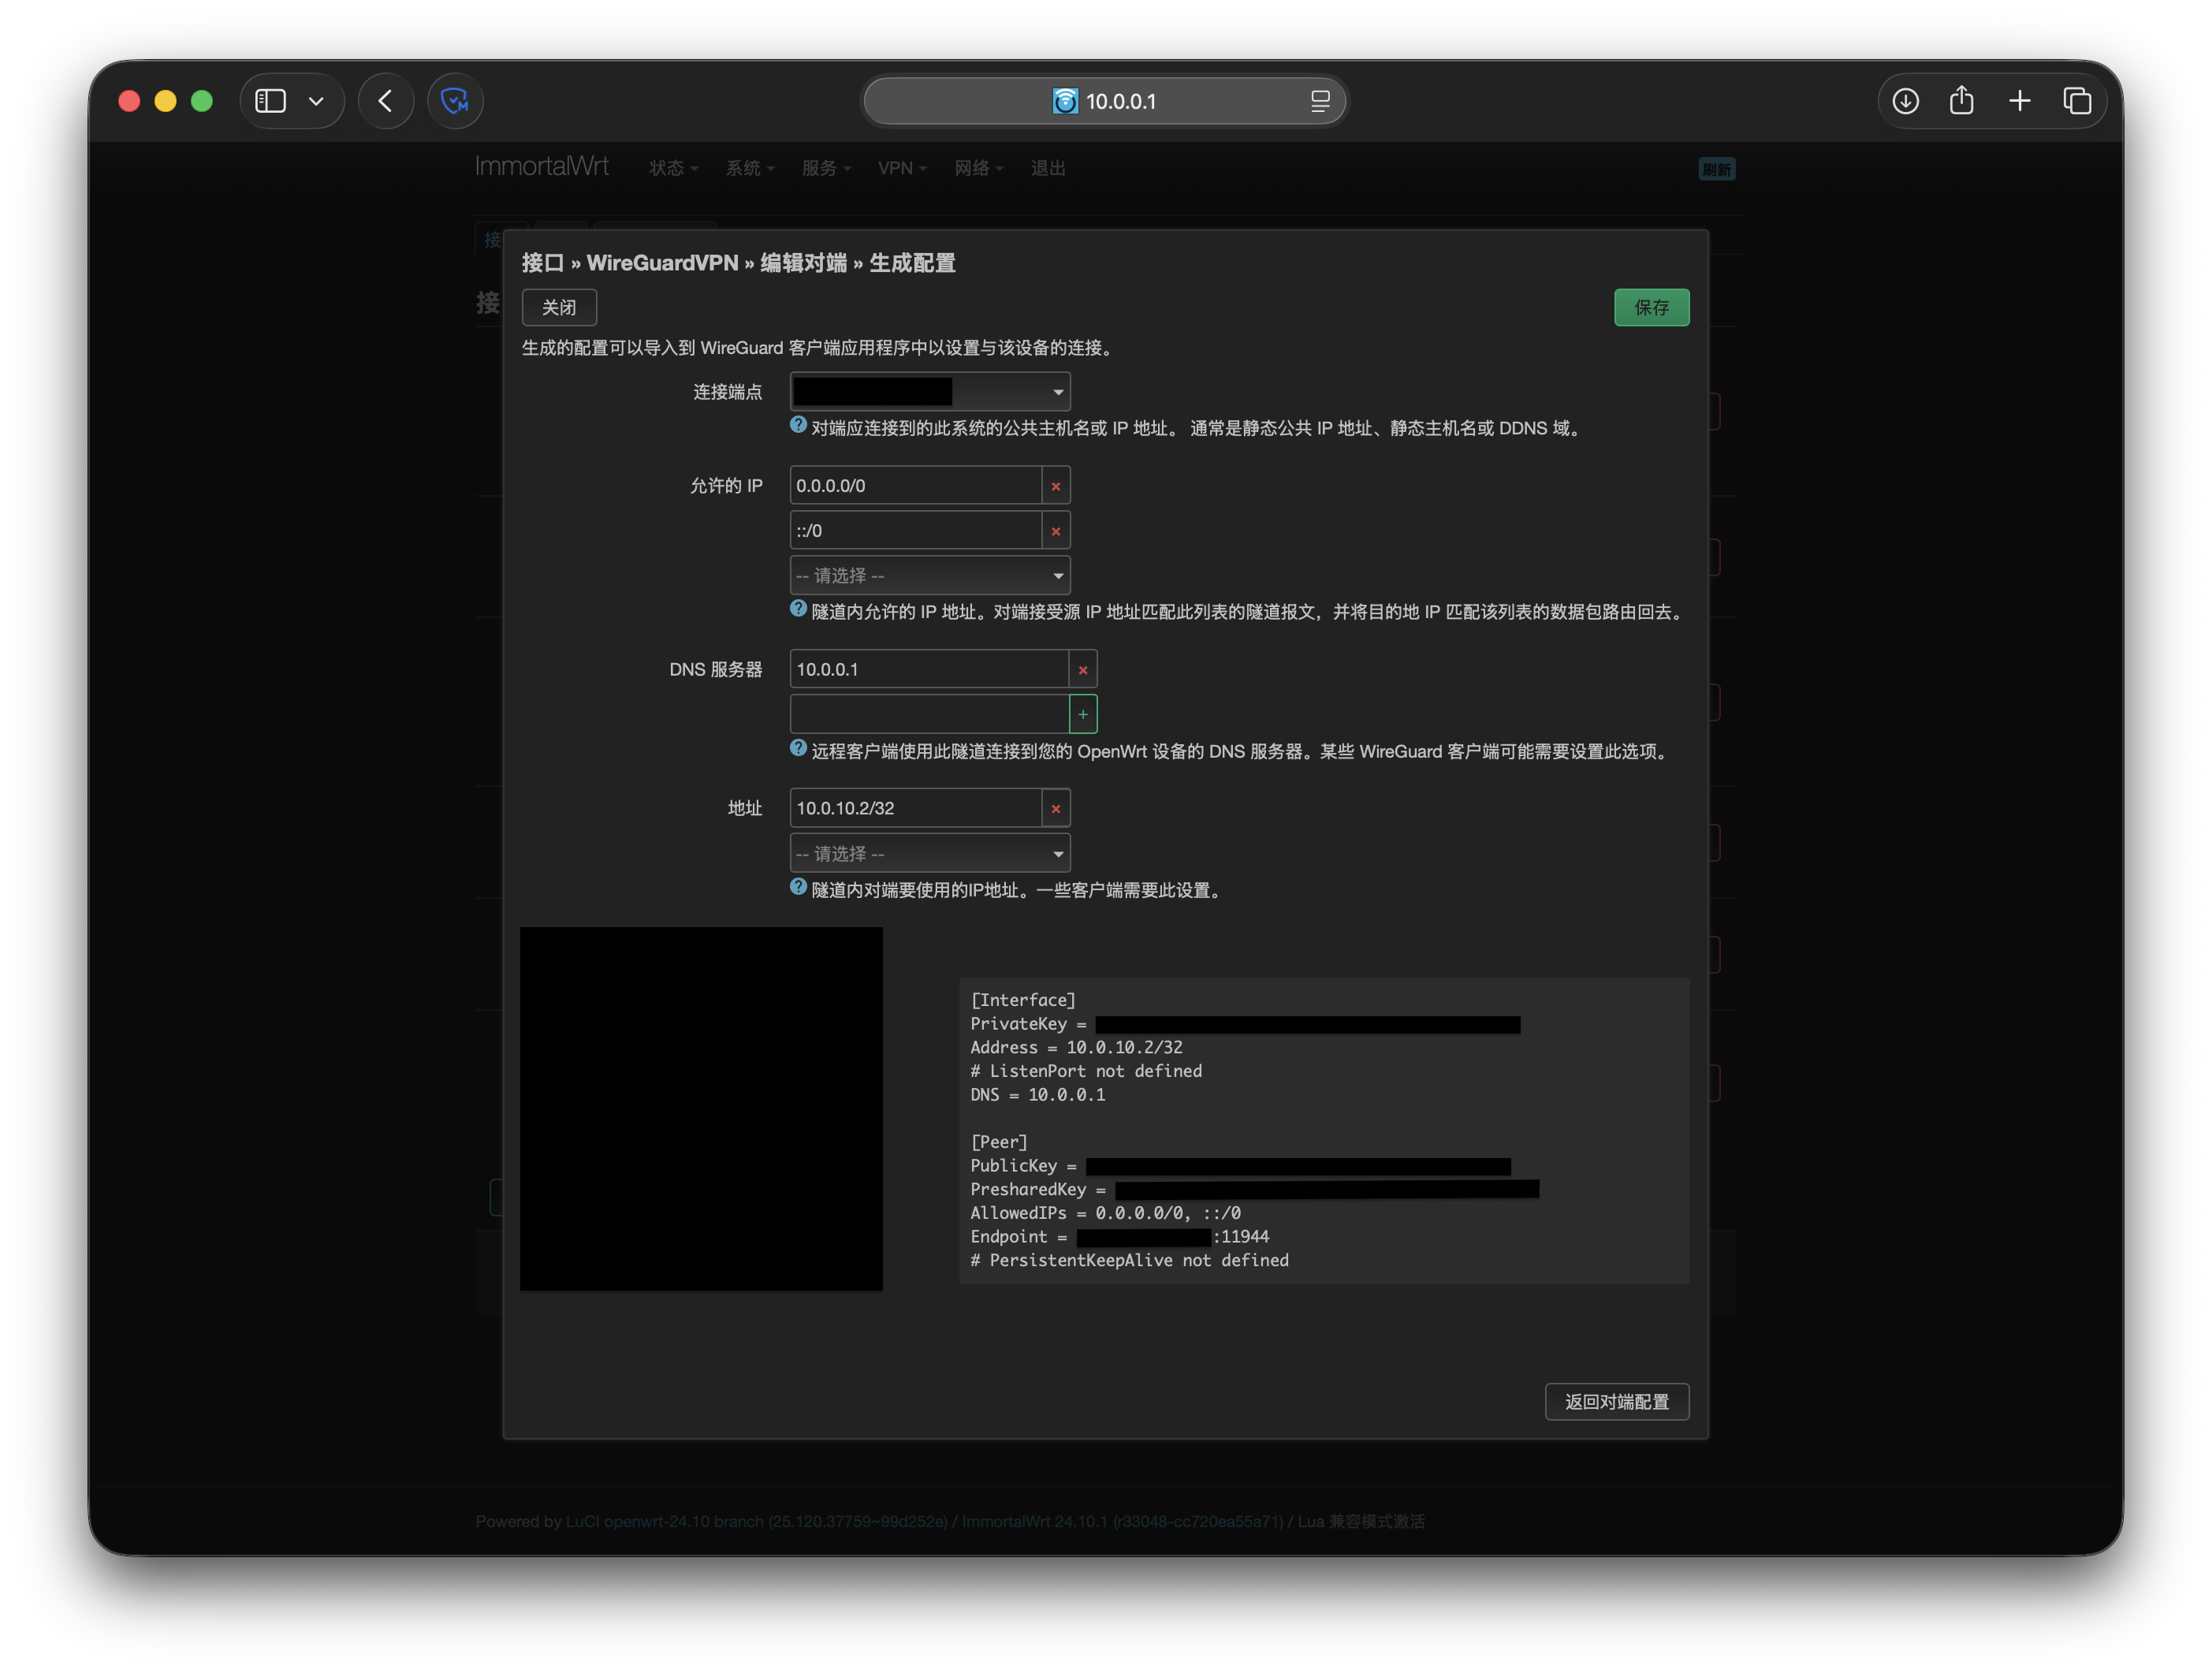Remove the 0.0.0.0/0 allowed IP entry

[x=1055, y=486]
